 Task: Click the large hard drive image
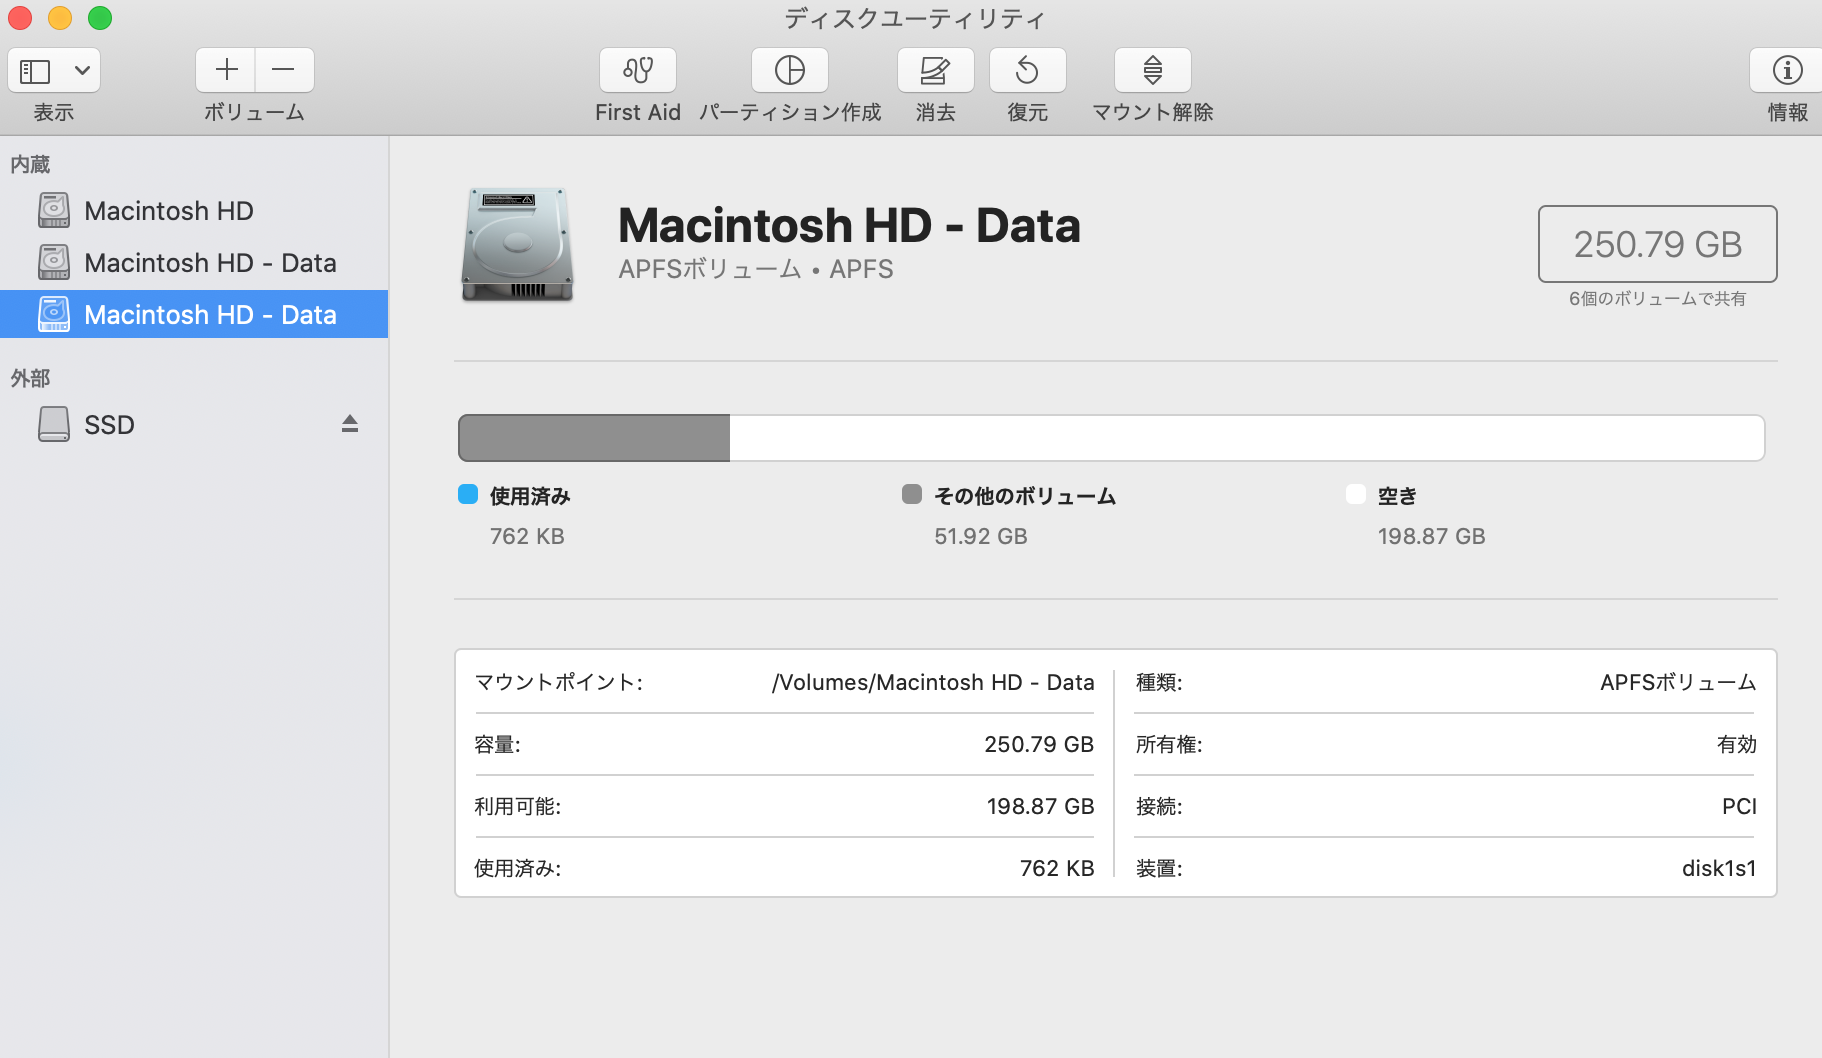coord(517,245)
